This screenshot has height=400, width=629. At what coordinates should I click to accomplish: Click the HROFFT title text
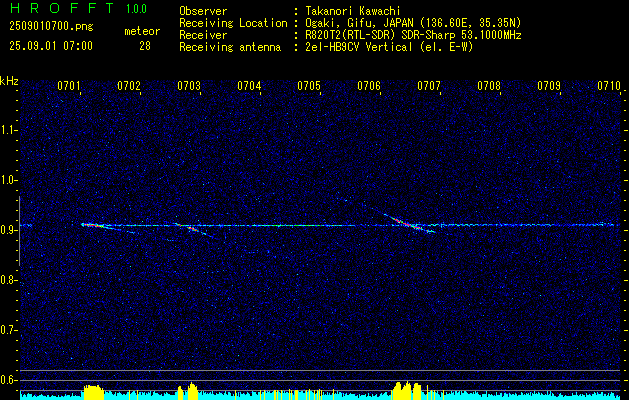click(61, 8)
